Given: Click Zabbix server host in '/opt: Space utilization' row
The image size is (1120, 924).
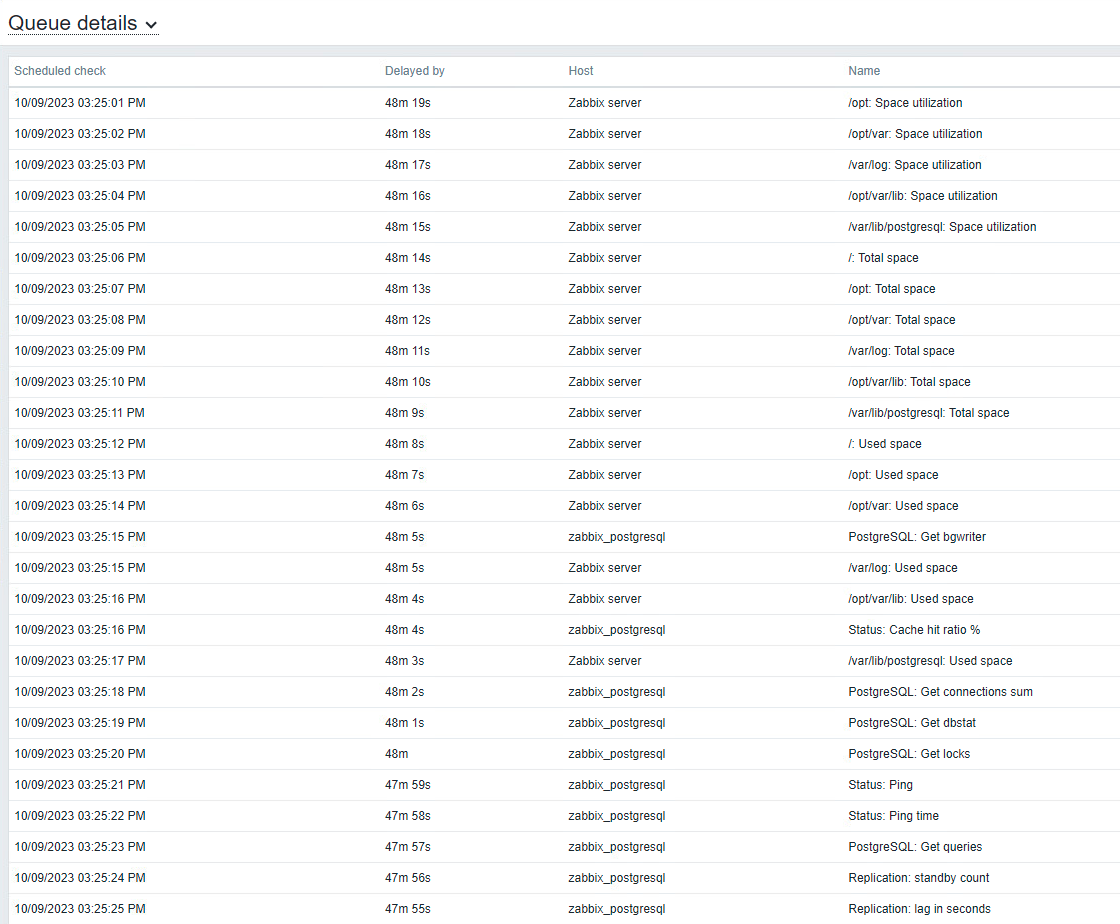Looking at the screenshot, I should tap(605, 103).
